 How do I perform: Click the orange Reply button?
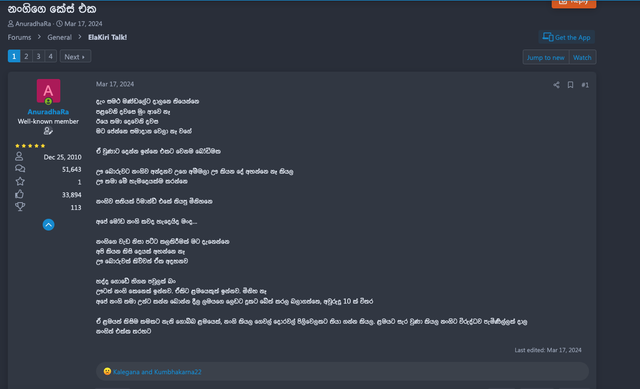[573, 3]
